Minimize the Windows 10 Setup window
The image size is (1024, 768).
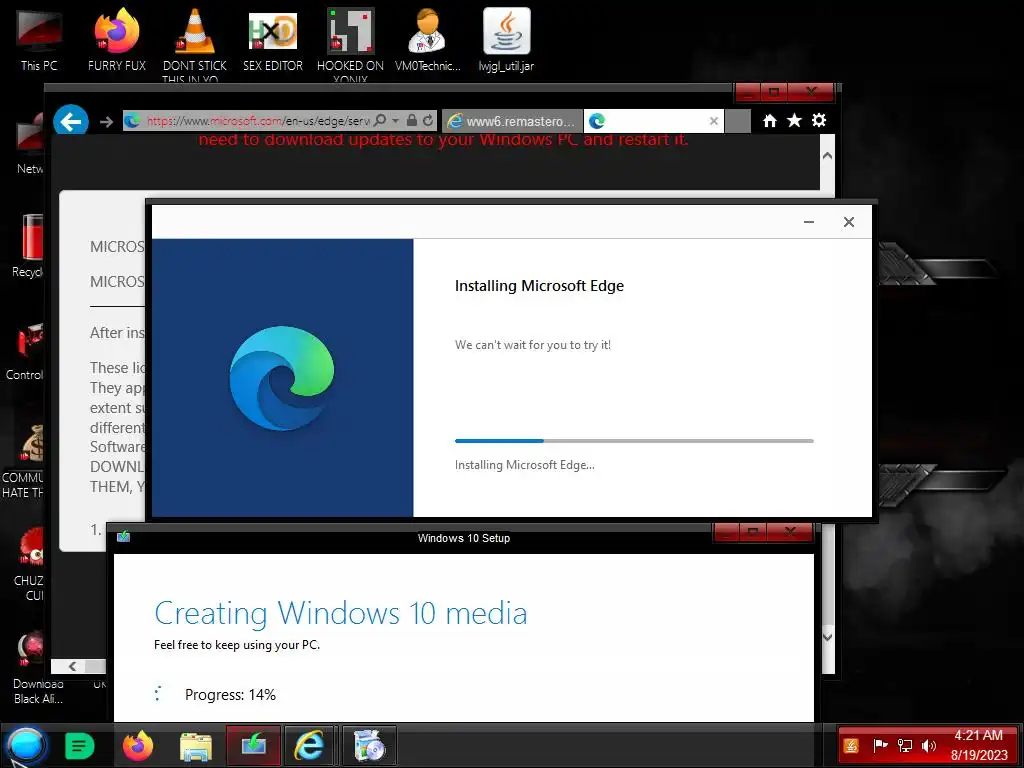(726, 532)
